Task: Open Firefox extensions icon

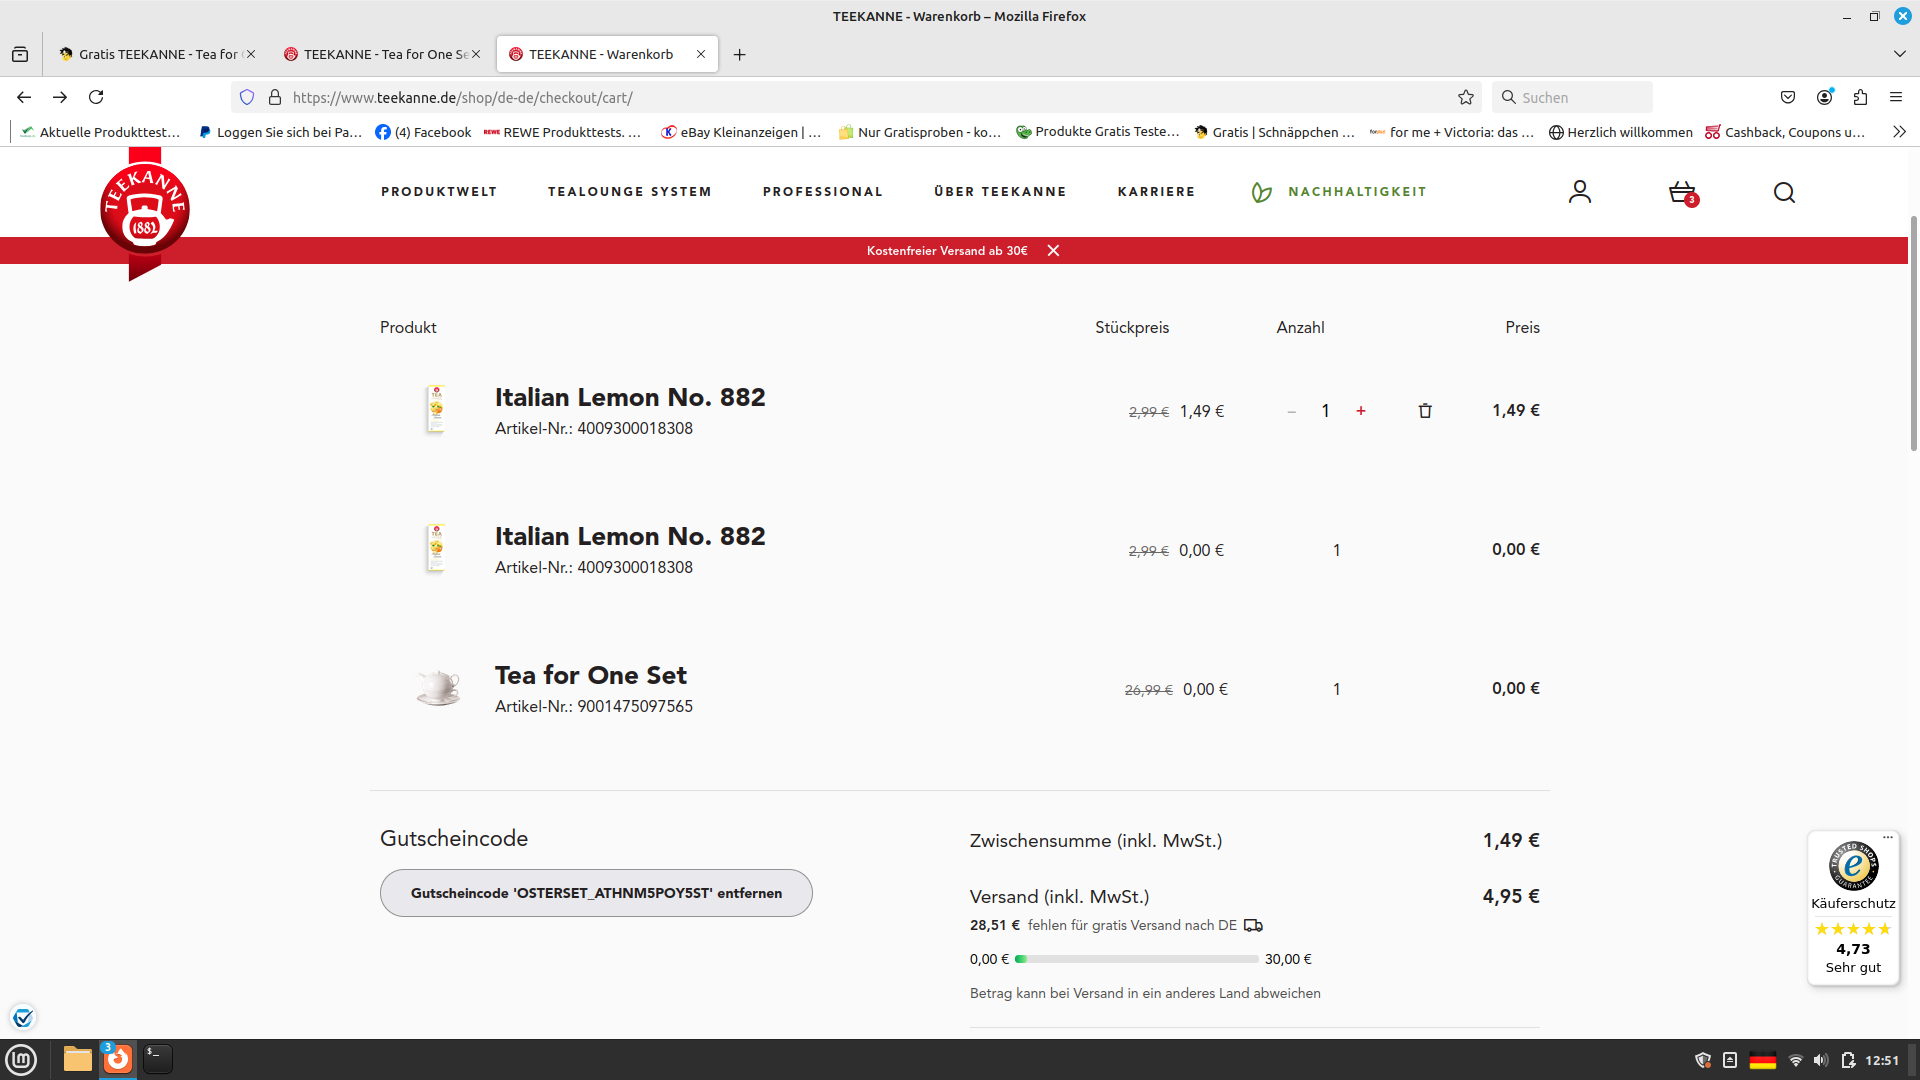Action: pos(1860,97)
